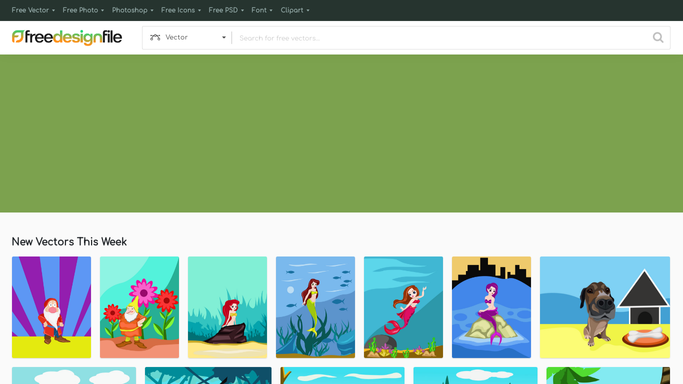Open the gnome with flowers thumbnail

coord(139,307)
